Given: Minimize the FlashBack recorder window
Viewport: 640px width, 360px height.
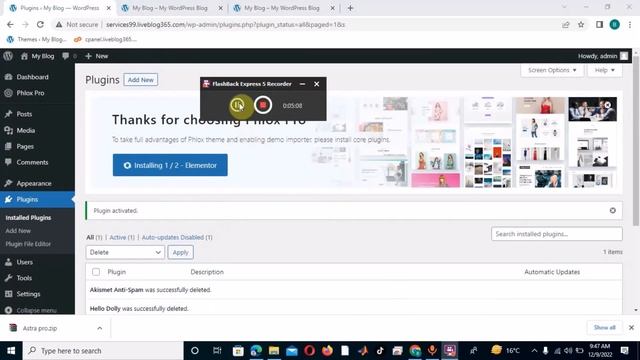Looking at the screenshot, I should pyautogui.click(x=302, y=84).
